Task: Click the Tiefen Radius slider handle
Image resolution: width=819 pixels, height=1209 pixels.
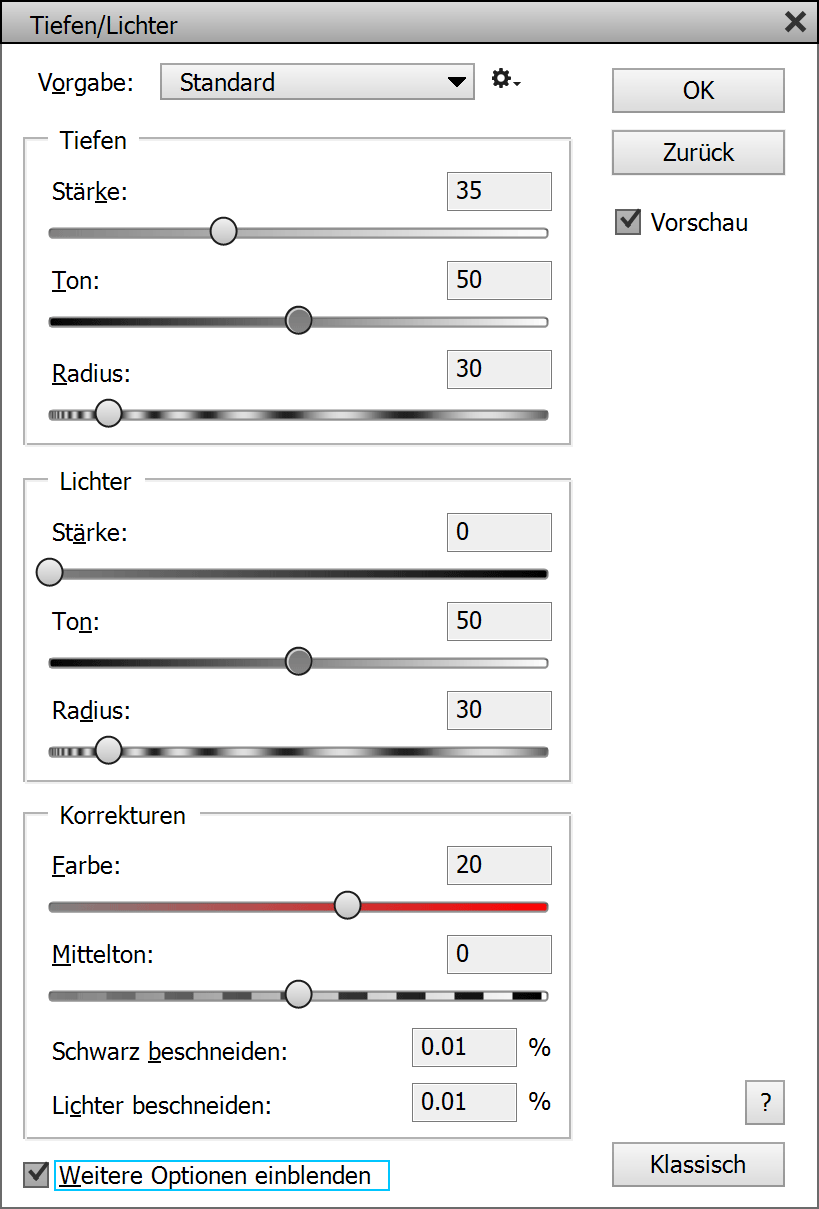Action: (x=108, y=412)
